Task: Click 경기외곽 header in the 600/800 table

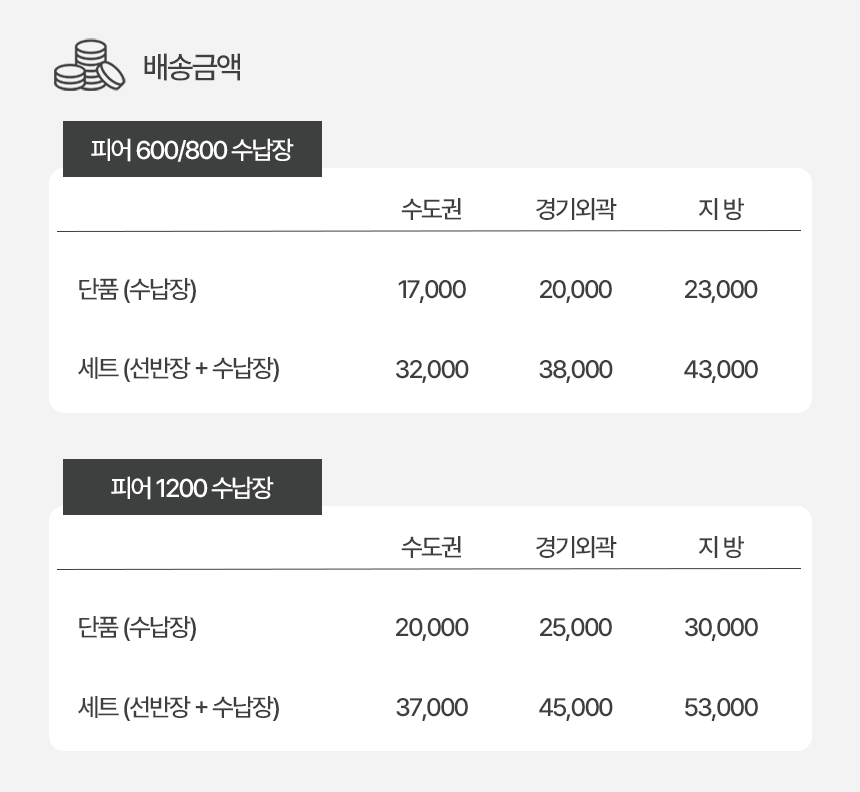Action: tap(575, 210)
